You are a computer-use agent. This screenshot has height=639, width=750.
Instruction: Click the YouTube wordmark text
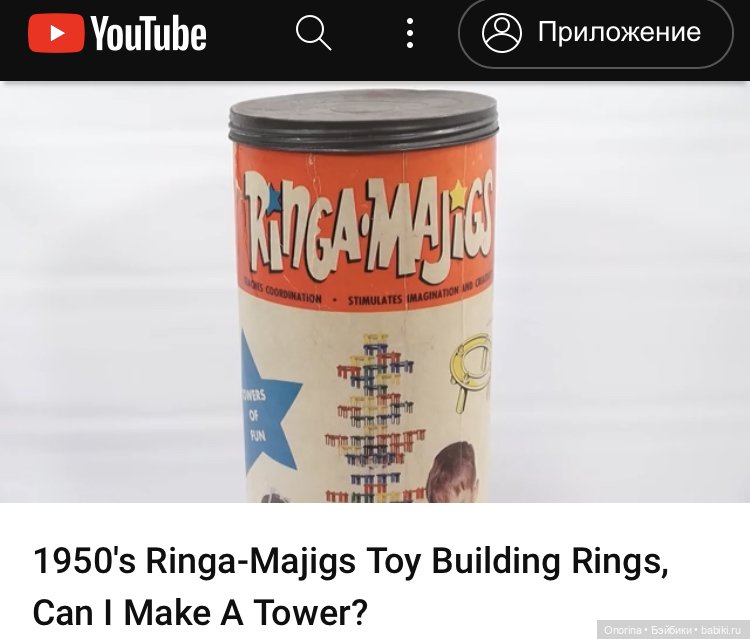click(149, 33)
